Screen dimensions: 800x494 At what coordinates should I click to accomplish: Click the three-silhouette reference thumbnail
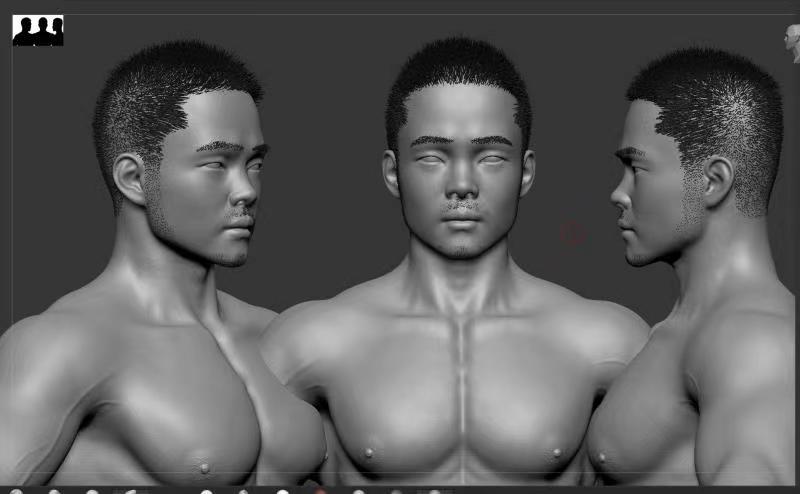[x=37, y=30]
